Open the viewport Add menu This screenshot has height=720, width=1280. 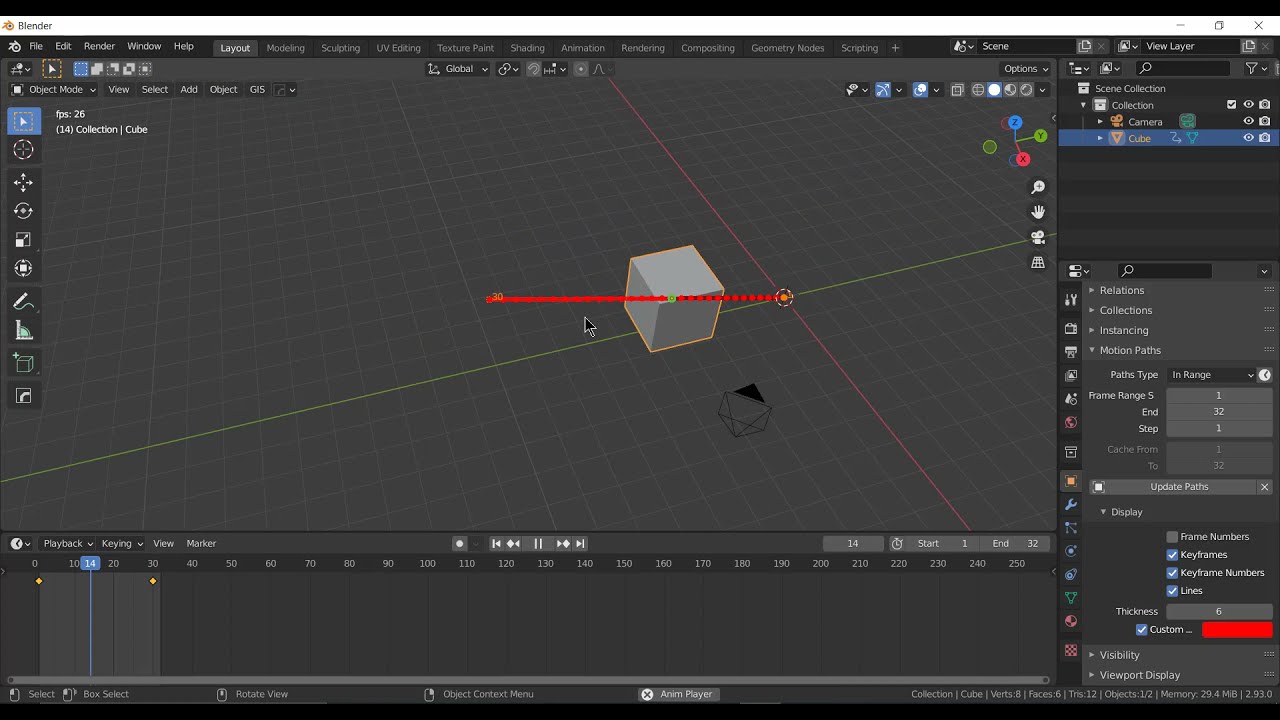[188, 89]
